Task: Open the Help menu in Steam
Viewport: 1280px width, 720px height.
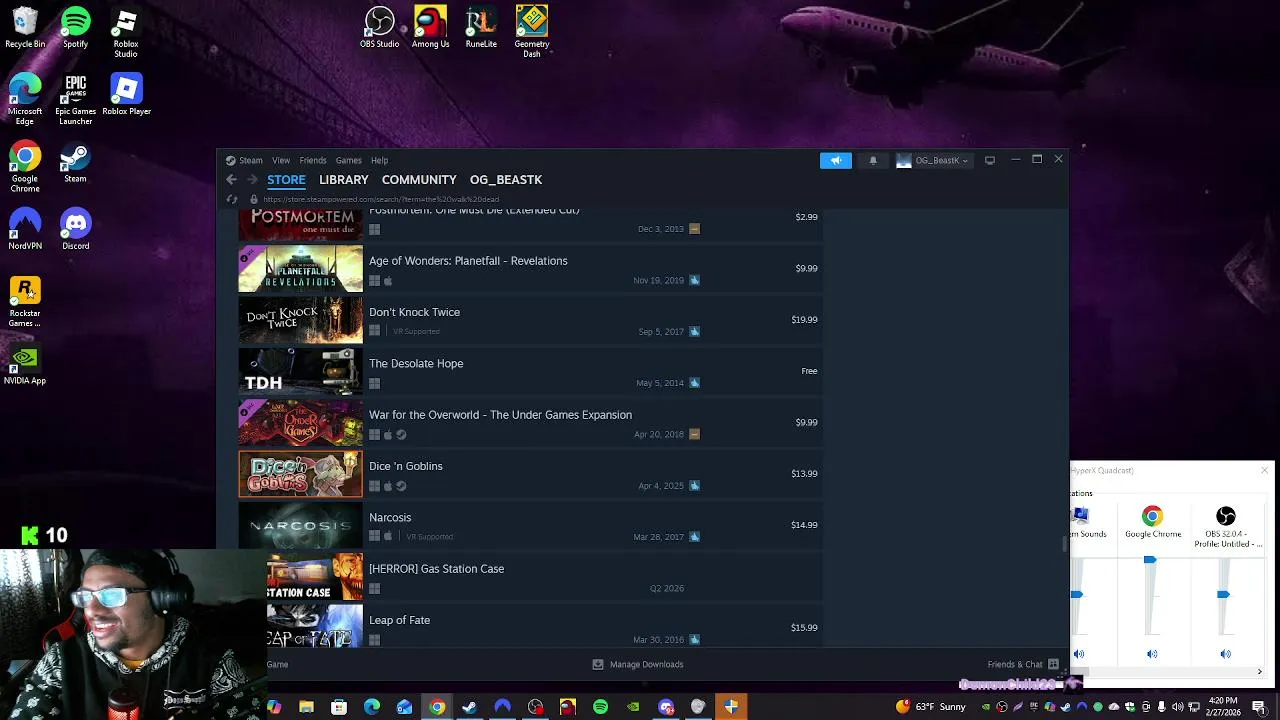Action: point(380,160)
